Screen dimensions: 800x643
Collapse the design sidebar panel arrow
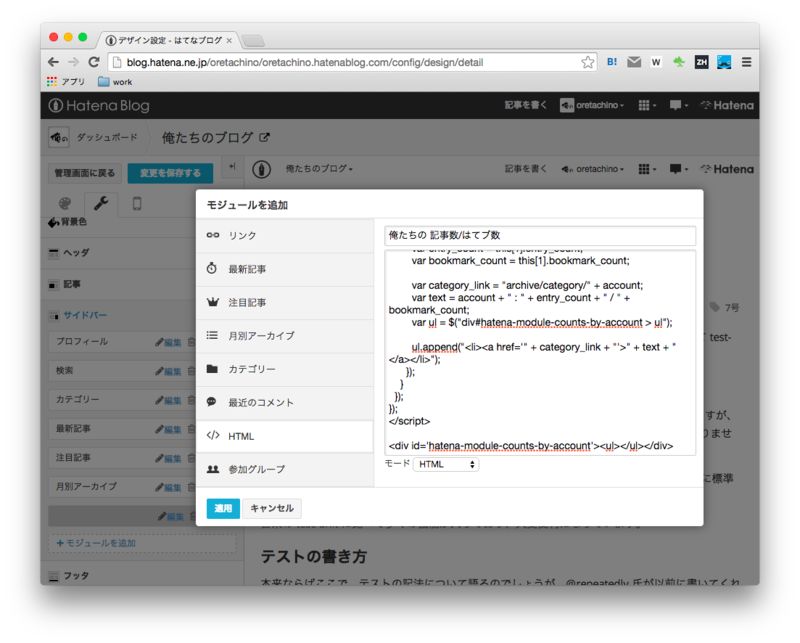(x=233, y=167)
